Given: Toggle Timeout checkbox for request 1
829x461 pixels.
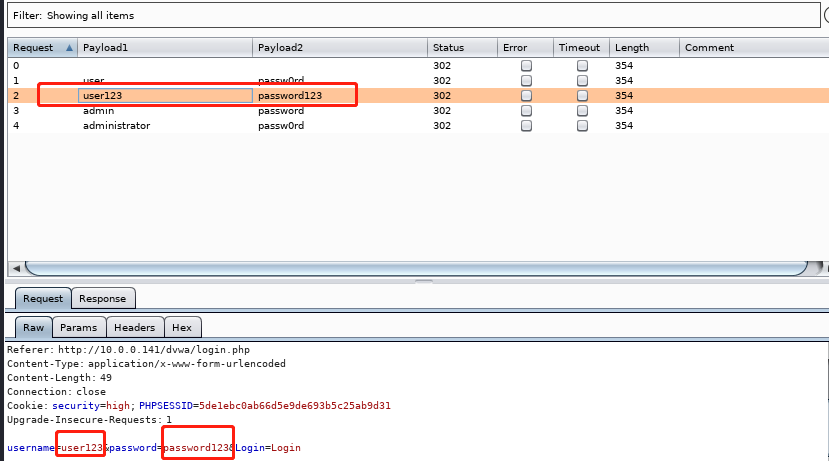Looking at the screenshot, I should 582,80.
